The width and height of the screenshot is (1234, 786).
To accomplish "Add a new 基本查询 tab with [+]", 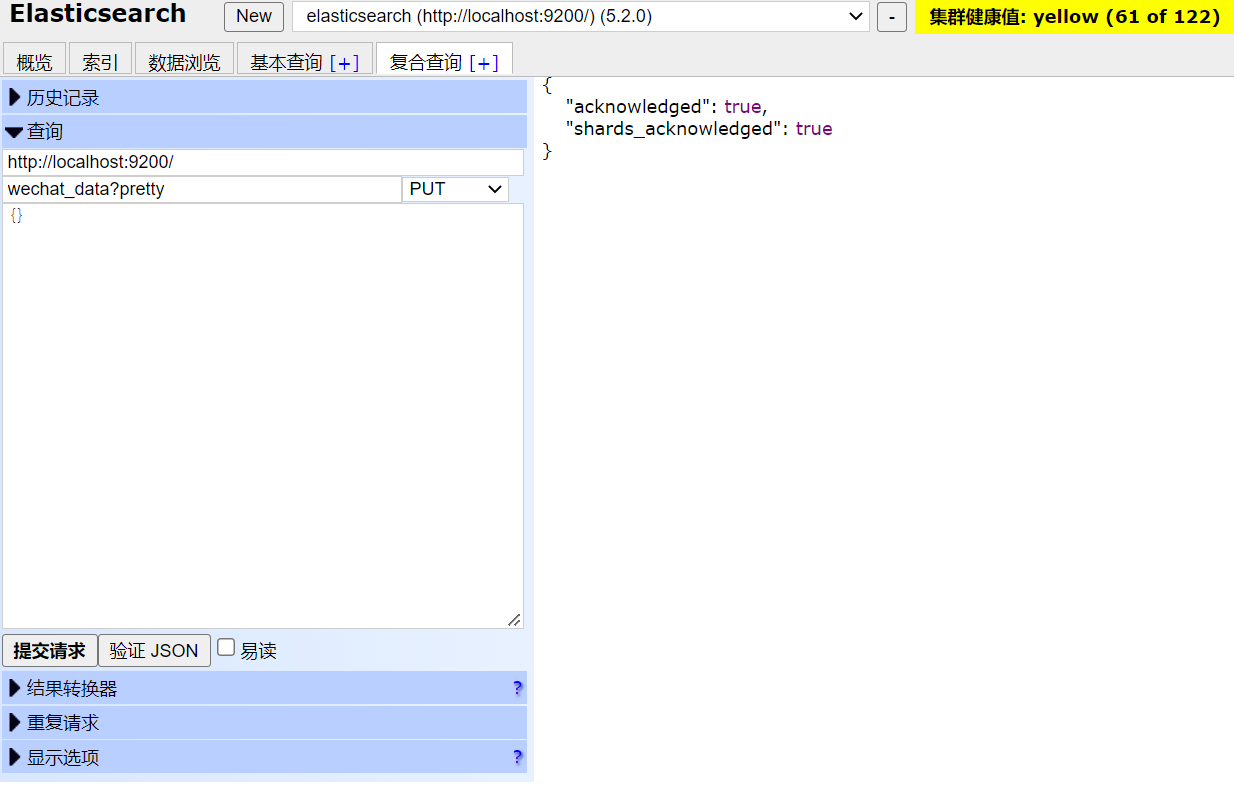I will (x=344, y=62).
